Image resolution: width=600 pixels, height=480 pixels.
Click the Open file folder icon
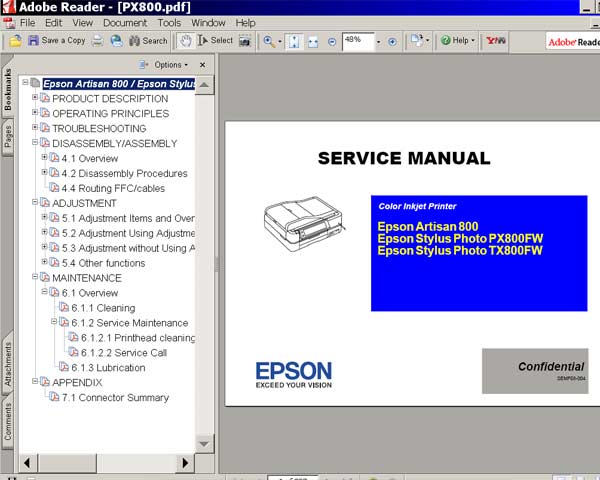pos(15,41)
